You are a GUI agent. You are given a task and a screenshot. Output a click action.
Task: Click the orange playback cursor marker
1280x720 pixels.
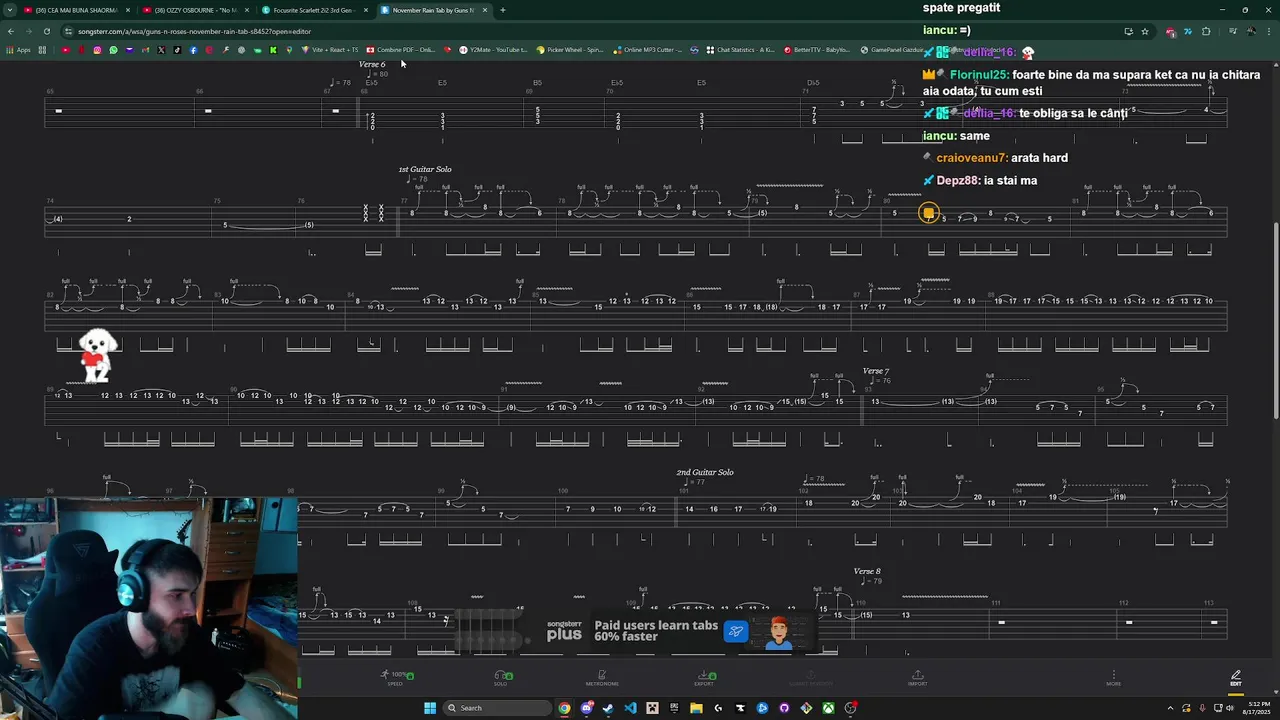[x=929, y=212]
